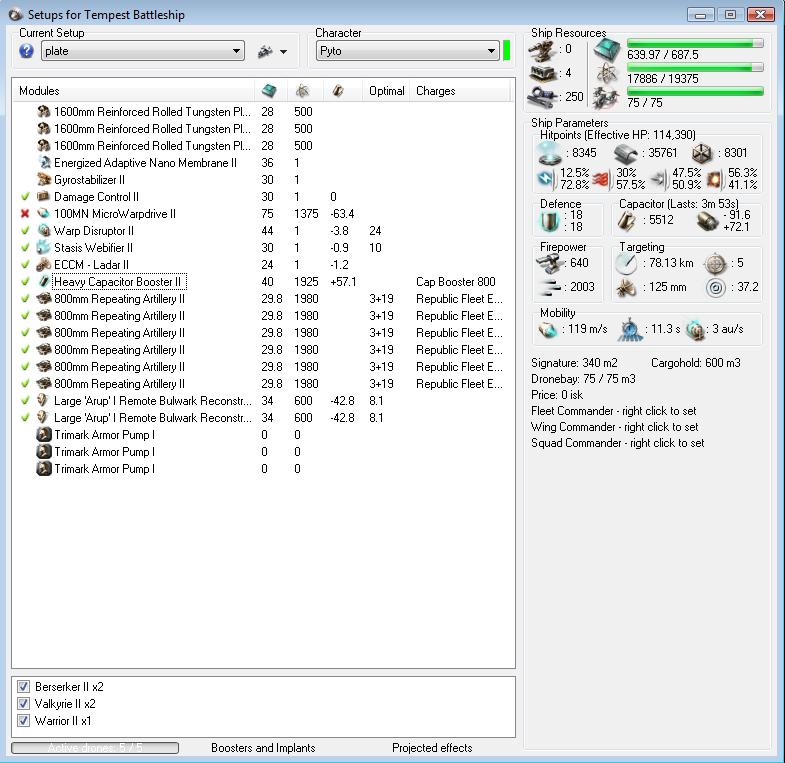Click the volley damage icon showing 2003
Screen dimensions: 785x763
tap(550, 287)
